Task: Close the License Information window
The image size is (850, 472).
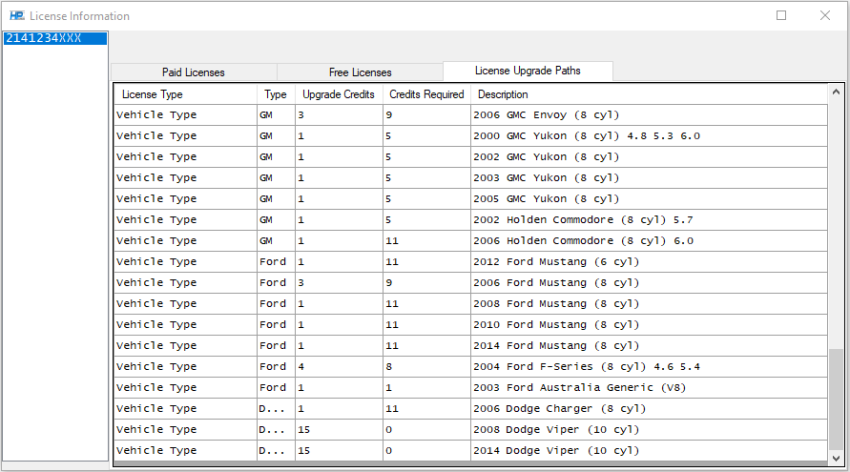Action: pos(825,15)
